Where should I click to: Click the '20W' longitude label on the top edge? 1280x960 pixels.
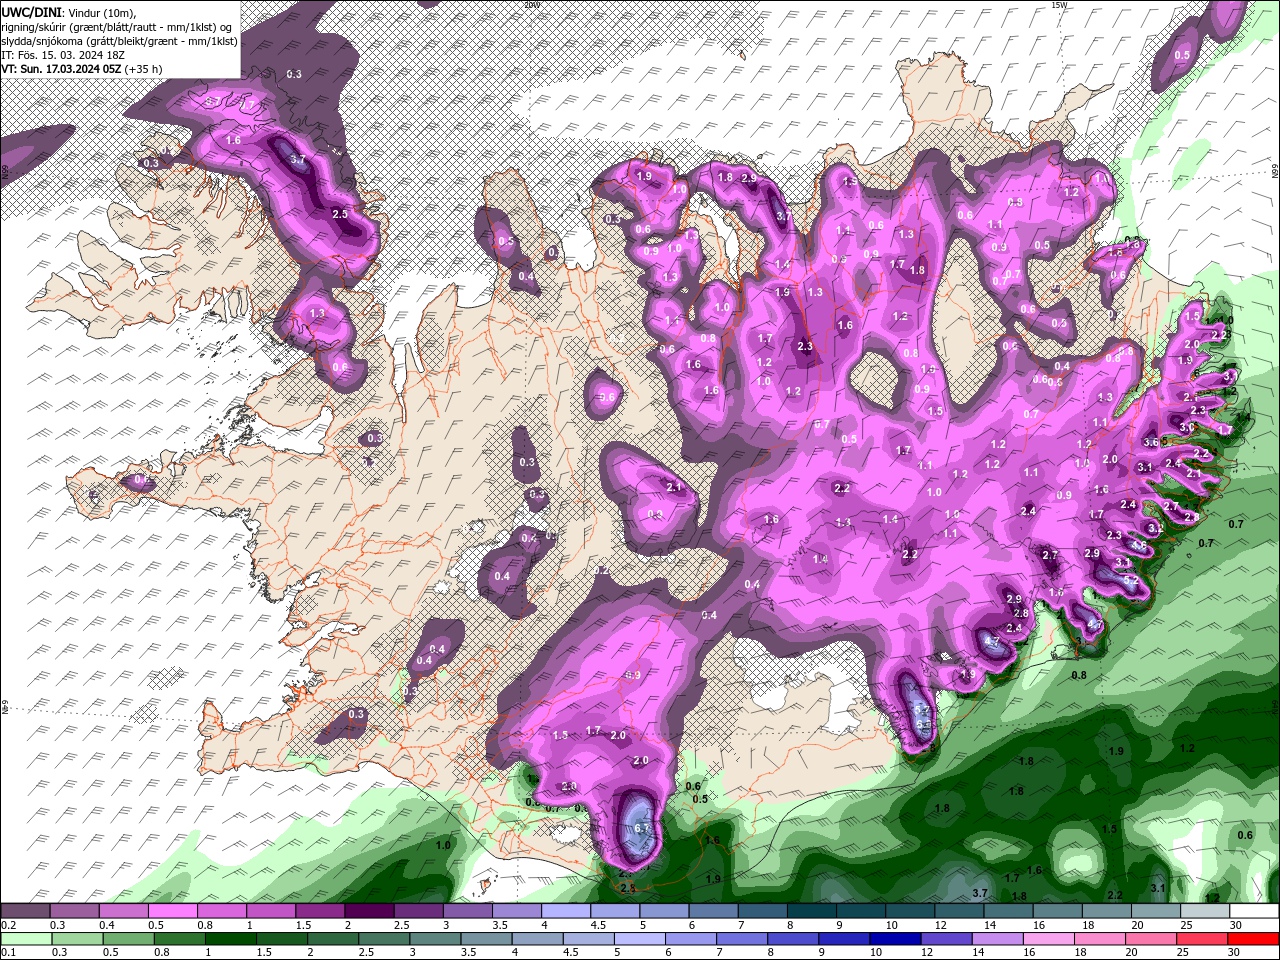tap(531, 4)
